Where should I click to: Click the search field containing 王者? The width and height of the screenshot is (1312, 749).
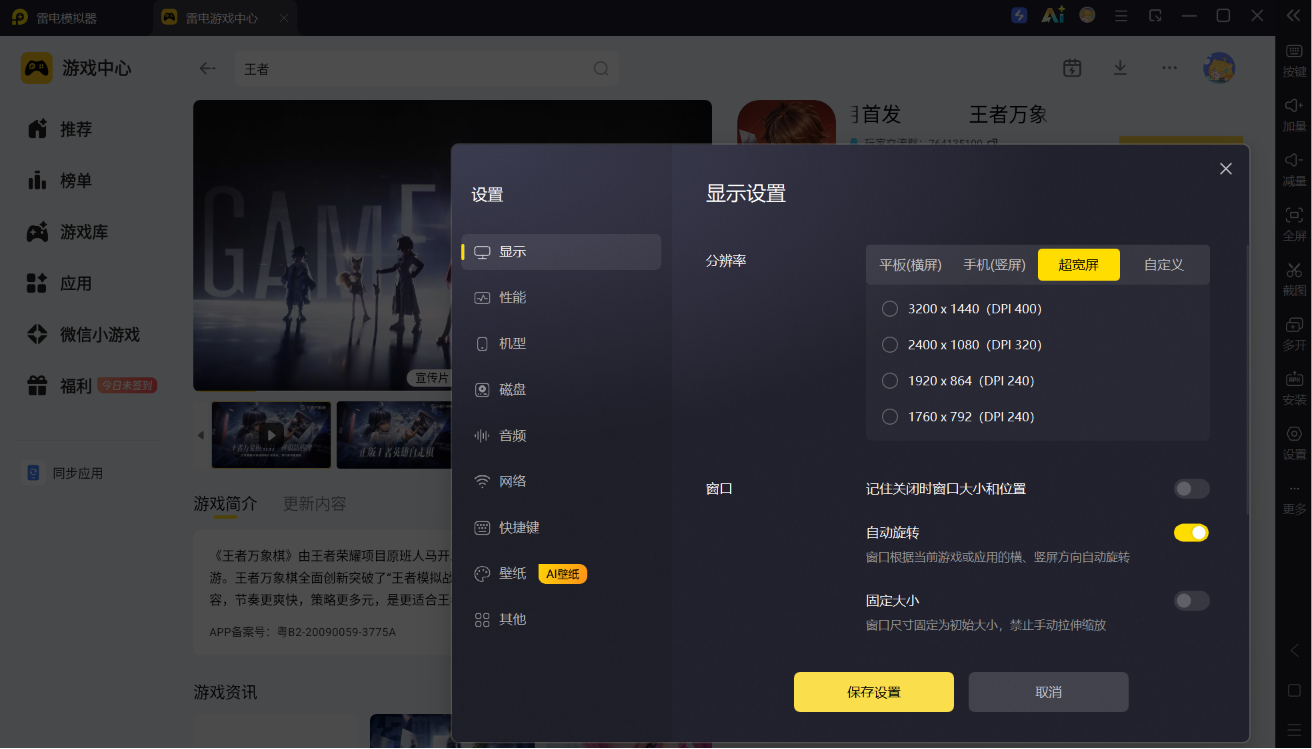(x=427, y=69)
